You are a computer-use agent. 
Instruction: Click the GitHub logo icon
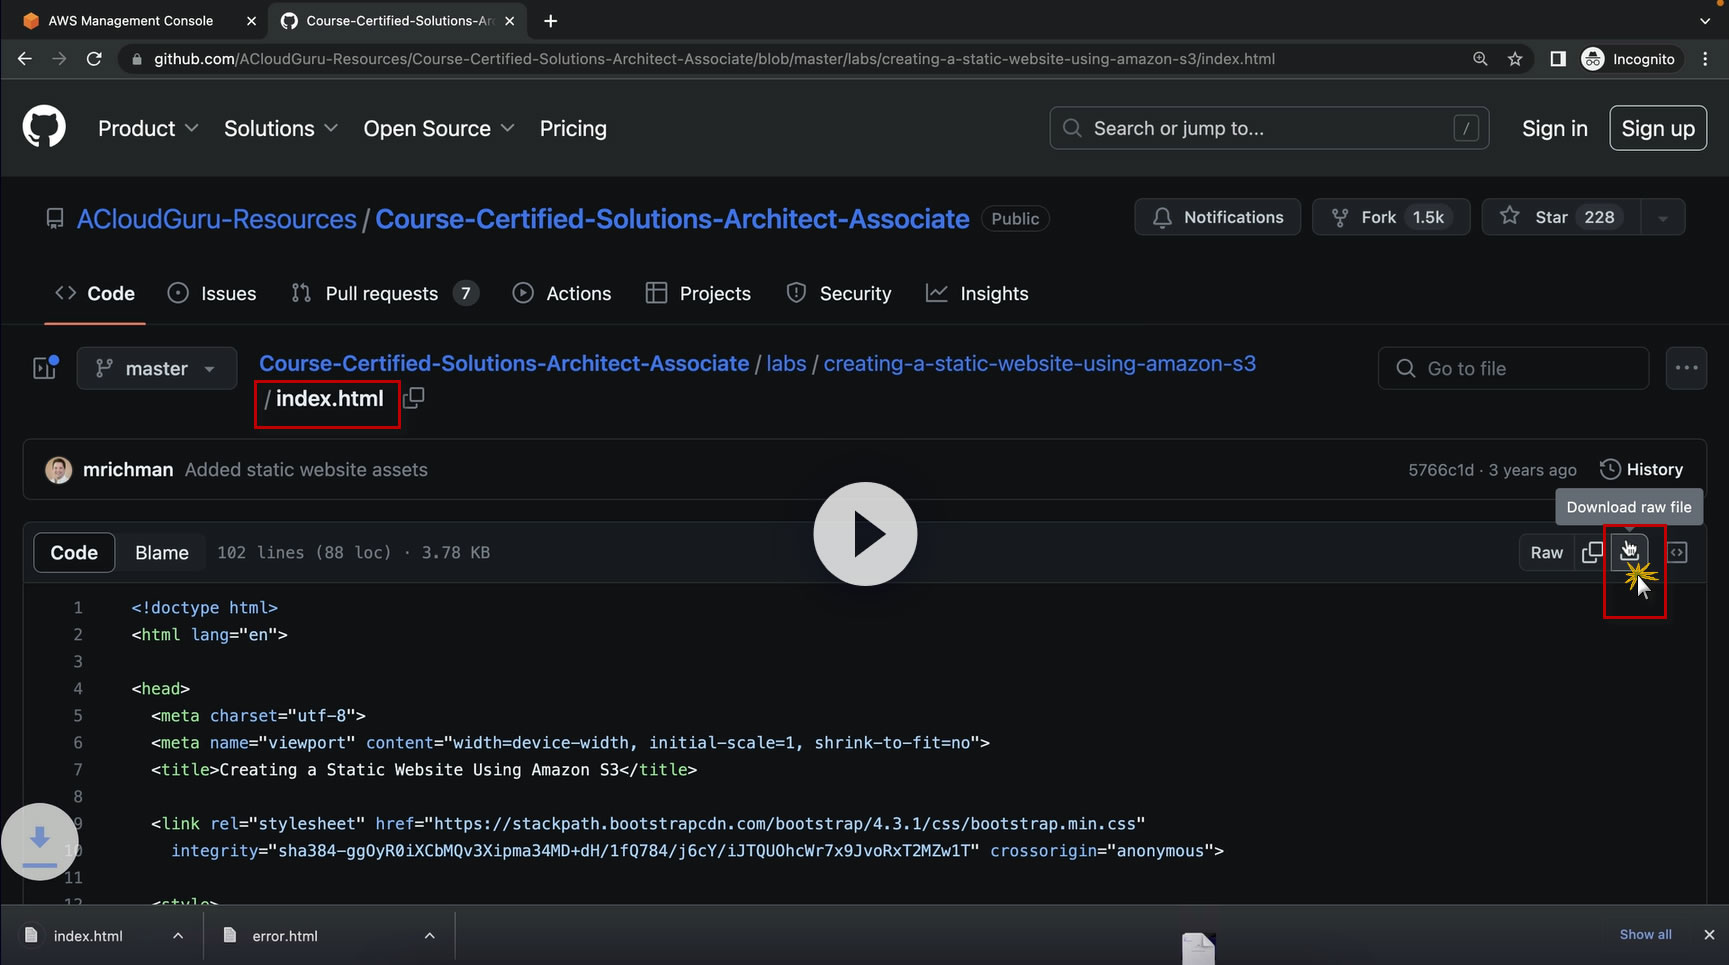(x=44, y=128)
